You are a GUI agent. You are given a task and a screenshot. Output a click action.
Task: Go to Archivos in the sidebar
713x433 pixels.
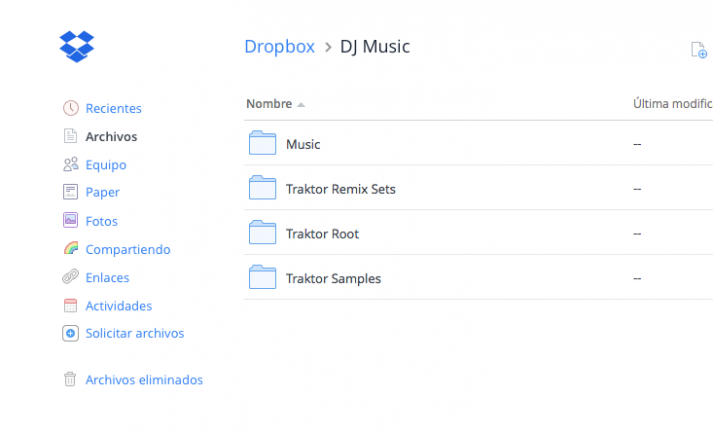(x=111, y=136)
